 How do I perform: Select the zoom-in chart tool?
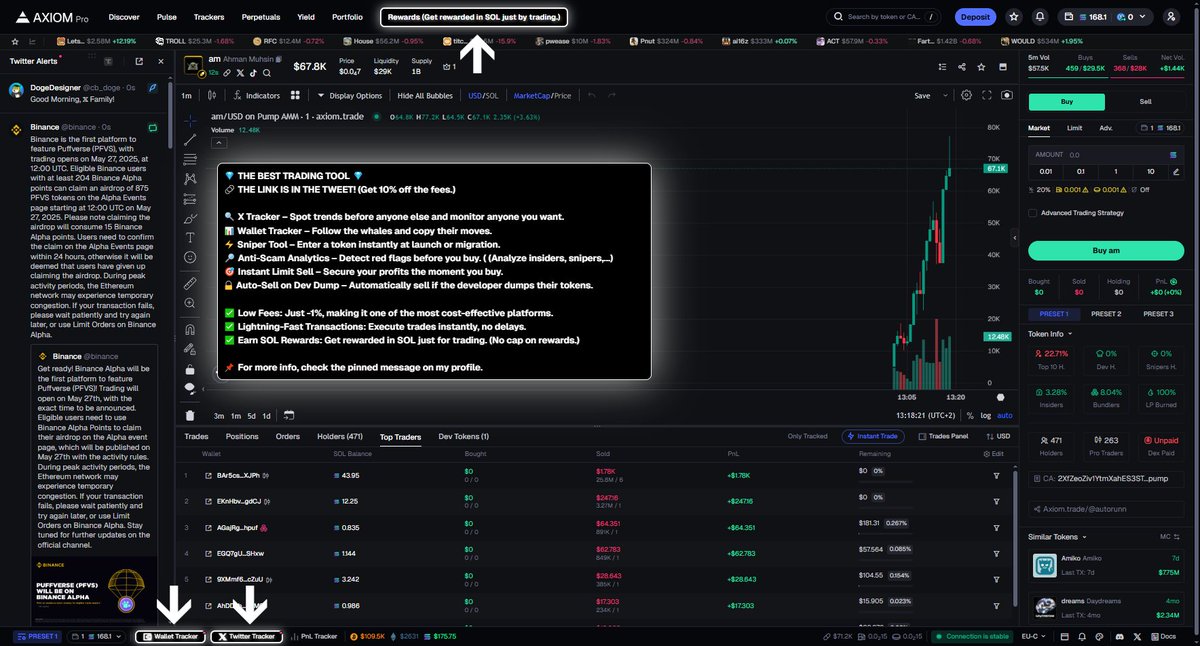pyautogui.click(x=190, y=304)
